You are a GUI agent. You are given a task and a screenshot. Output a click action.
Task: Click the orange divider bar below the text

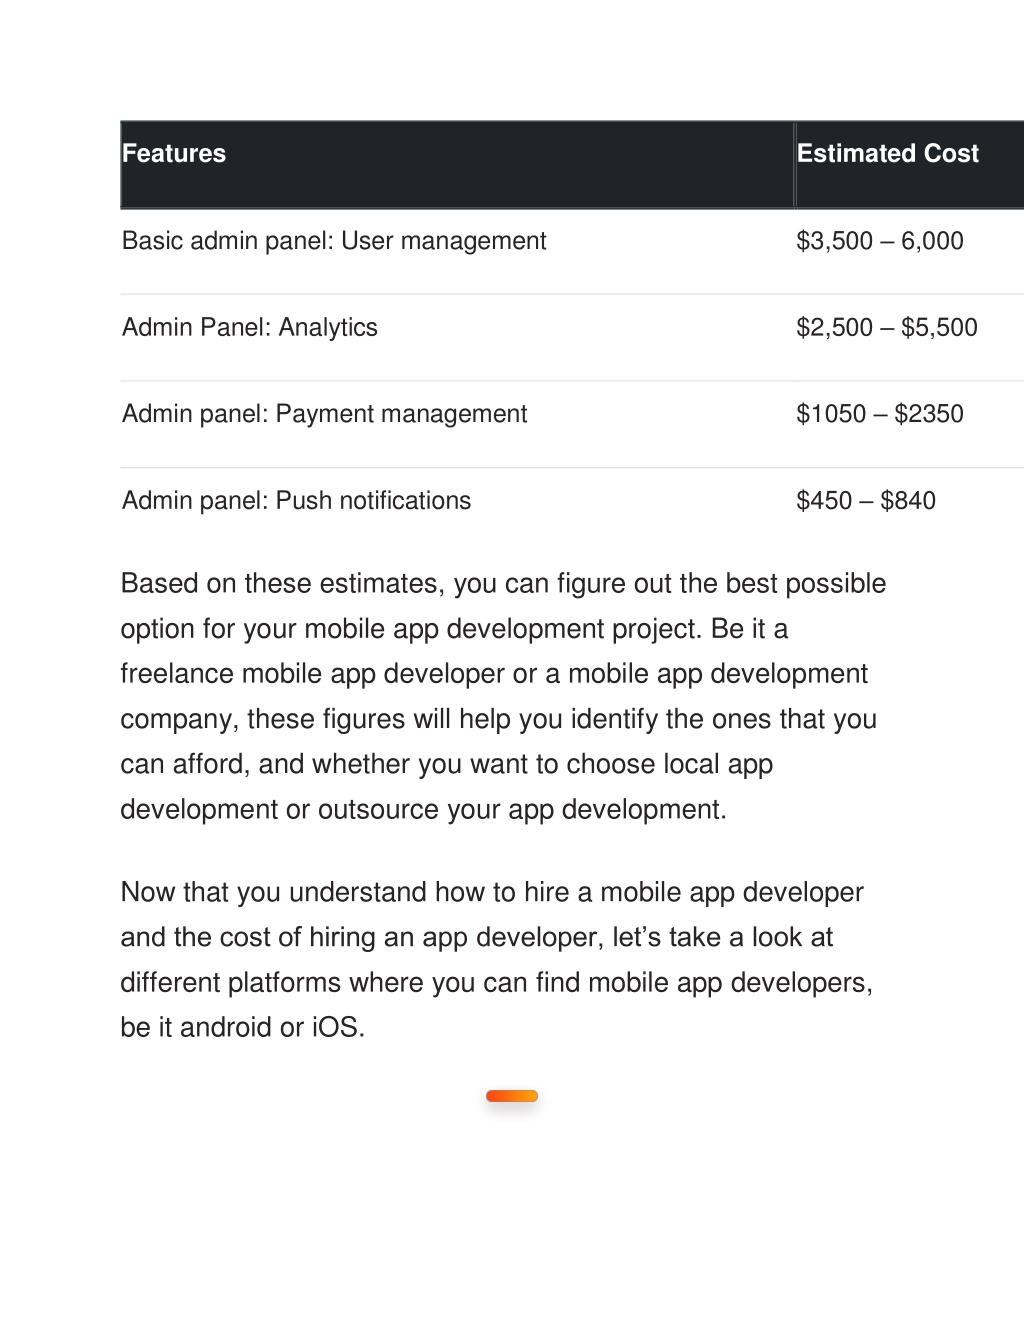(512, 1096)
